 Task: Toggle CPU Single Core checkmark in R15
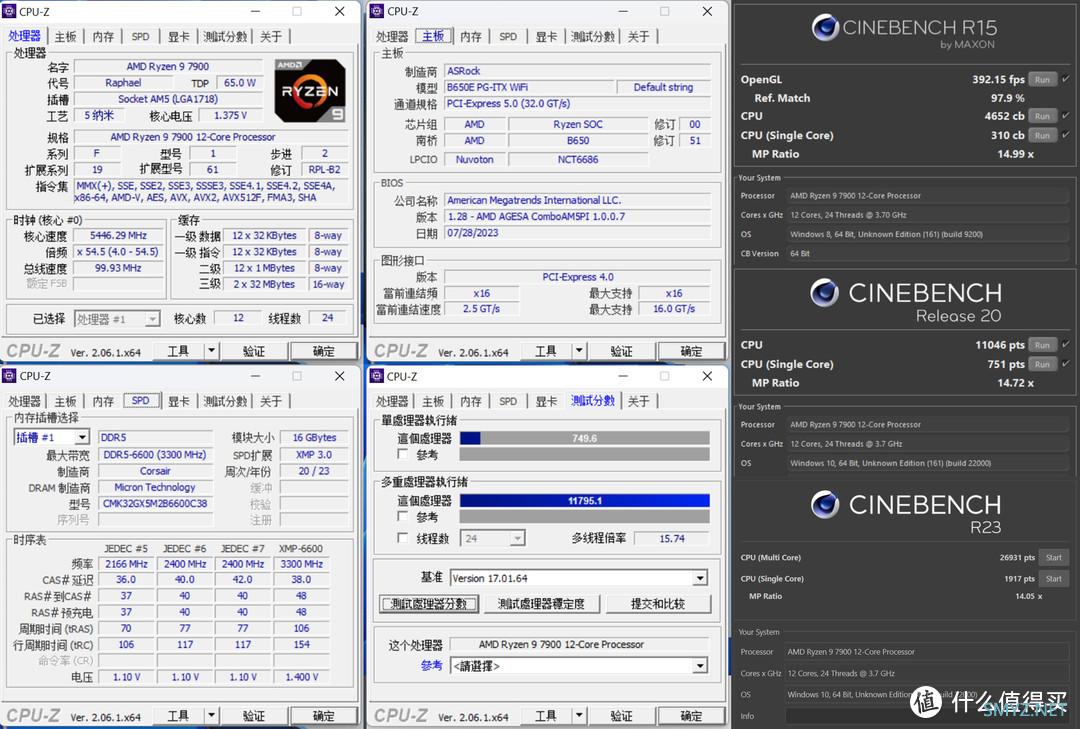point(1066,135)
